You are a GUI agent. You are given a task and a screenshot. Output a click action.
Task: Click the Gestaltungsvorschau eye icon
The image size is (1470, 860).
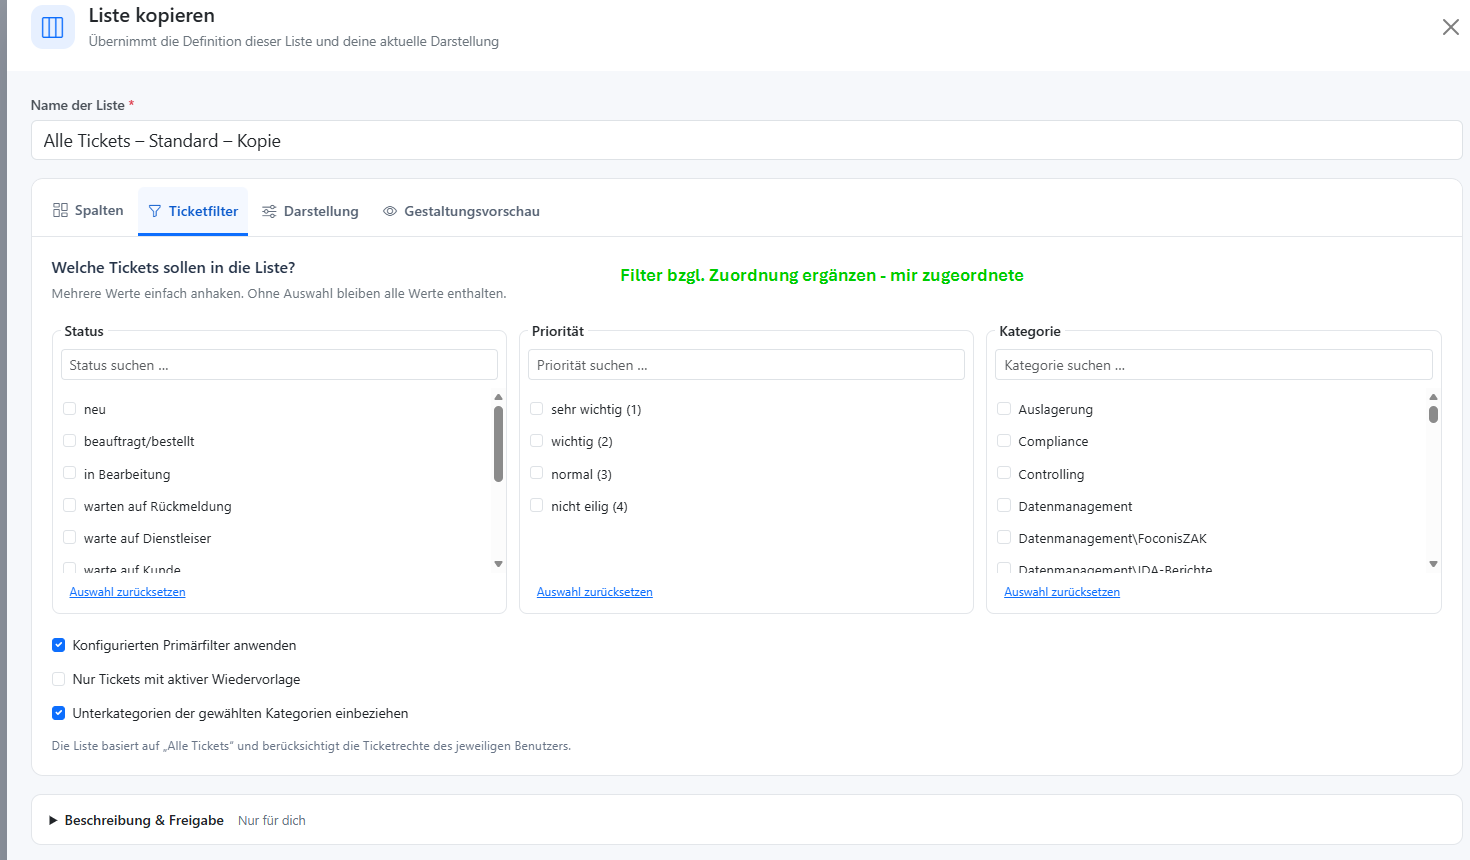(x=390, y=211)
